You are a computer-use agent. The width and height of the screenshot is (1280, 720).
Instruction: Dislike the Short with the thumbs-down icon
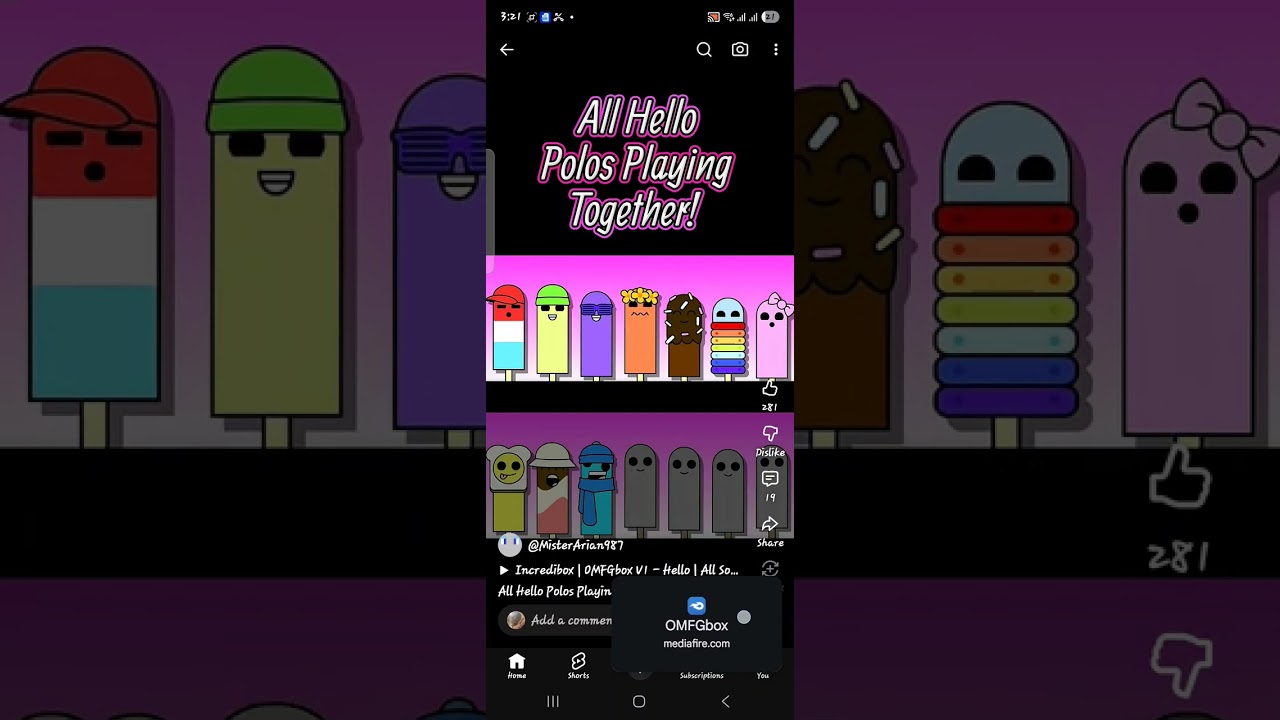pyautogui.click(x=770, y=434)
